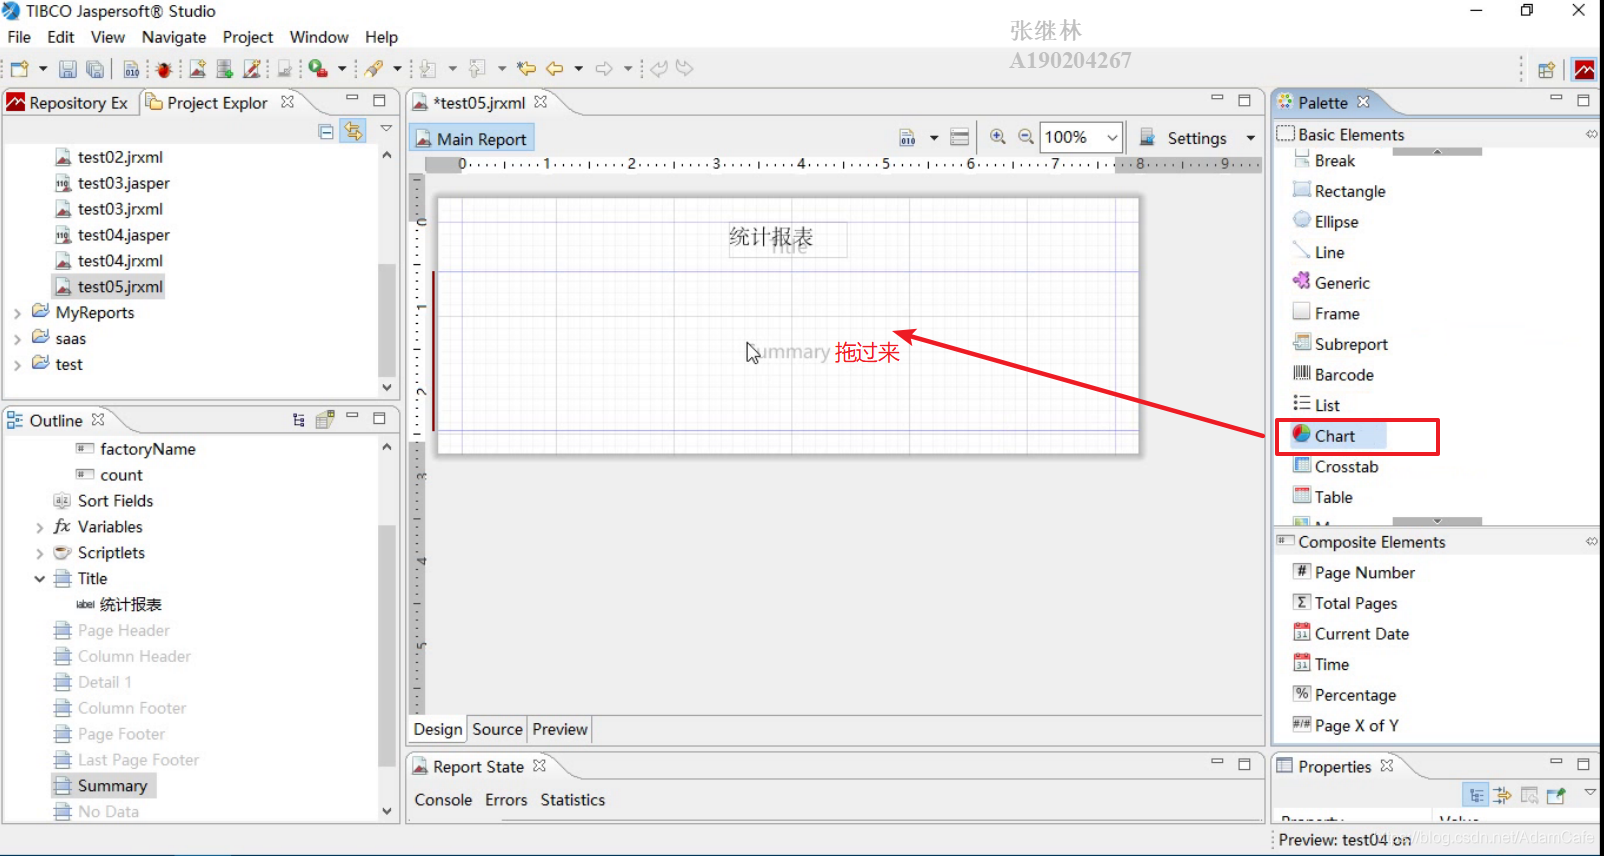Click Collapse All icon in Project Explorer

326,131
